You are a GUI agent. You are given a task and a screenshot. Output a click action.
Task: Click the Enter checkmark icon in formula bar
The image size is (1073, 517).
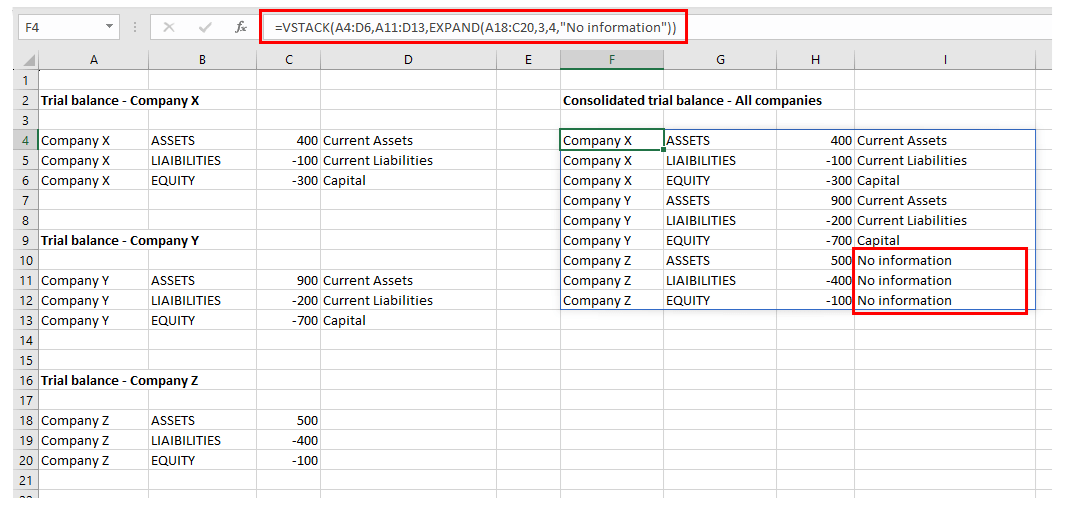pos(205,27)
